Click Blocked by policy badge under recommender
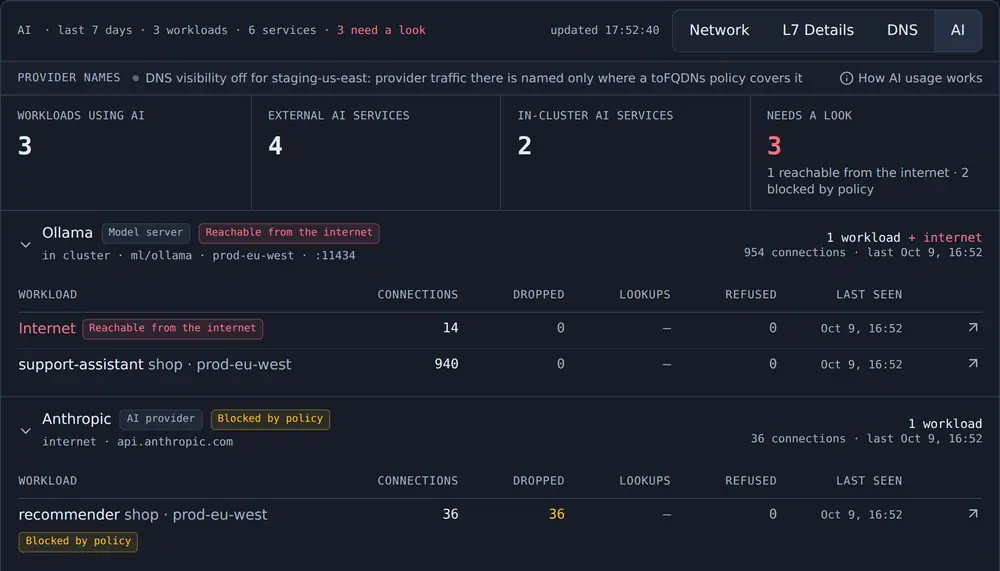 pyautogui.click(x=78, y=542)
